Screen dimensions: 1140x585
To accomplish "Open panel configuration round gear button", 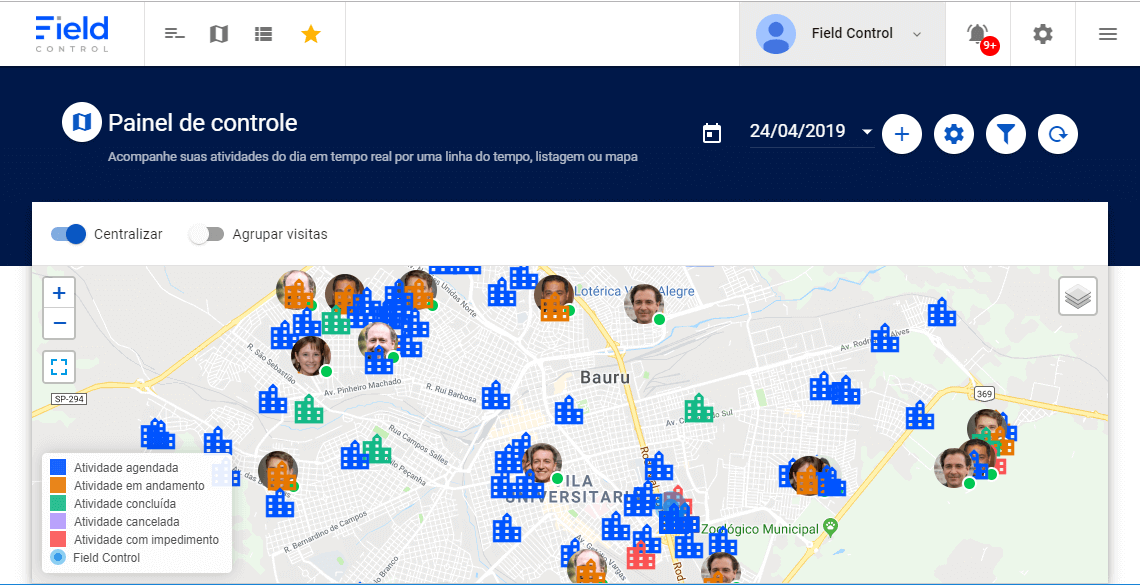I will (x=954, y=134).
